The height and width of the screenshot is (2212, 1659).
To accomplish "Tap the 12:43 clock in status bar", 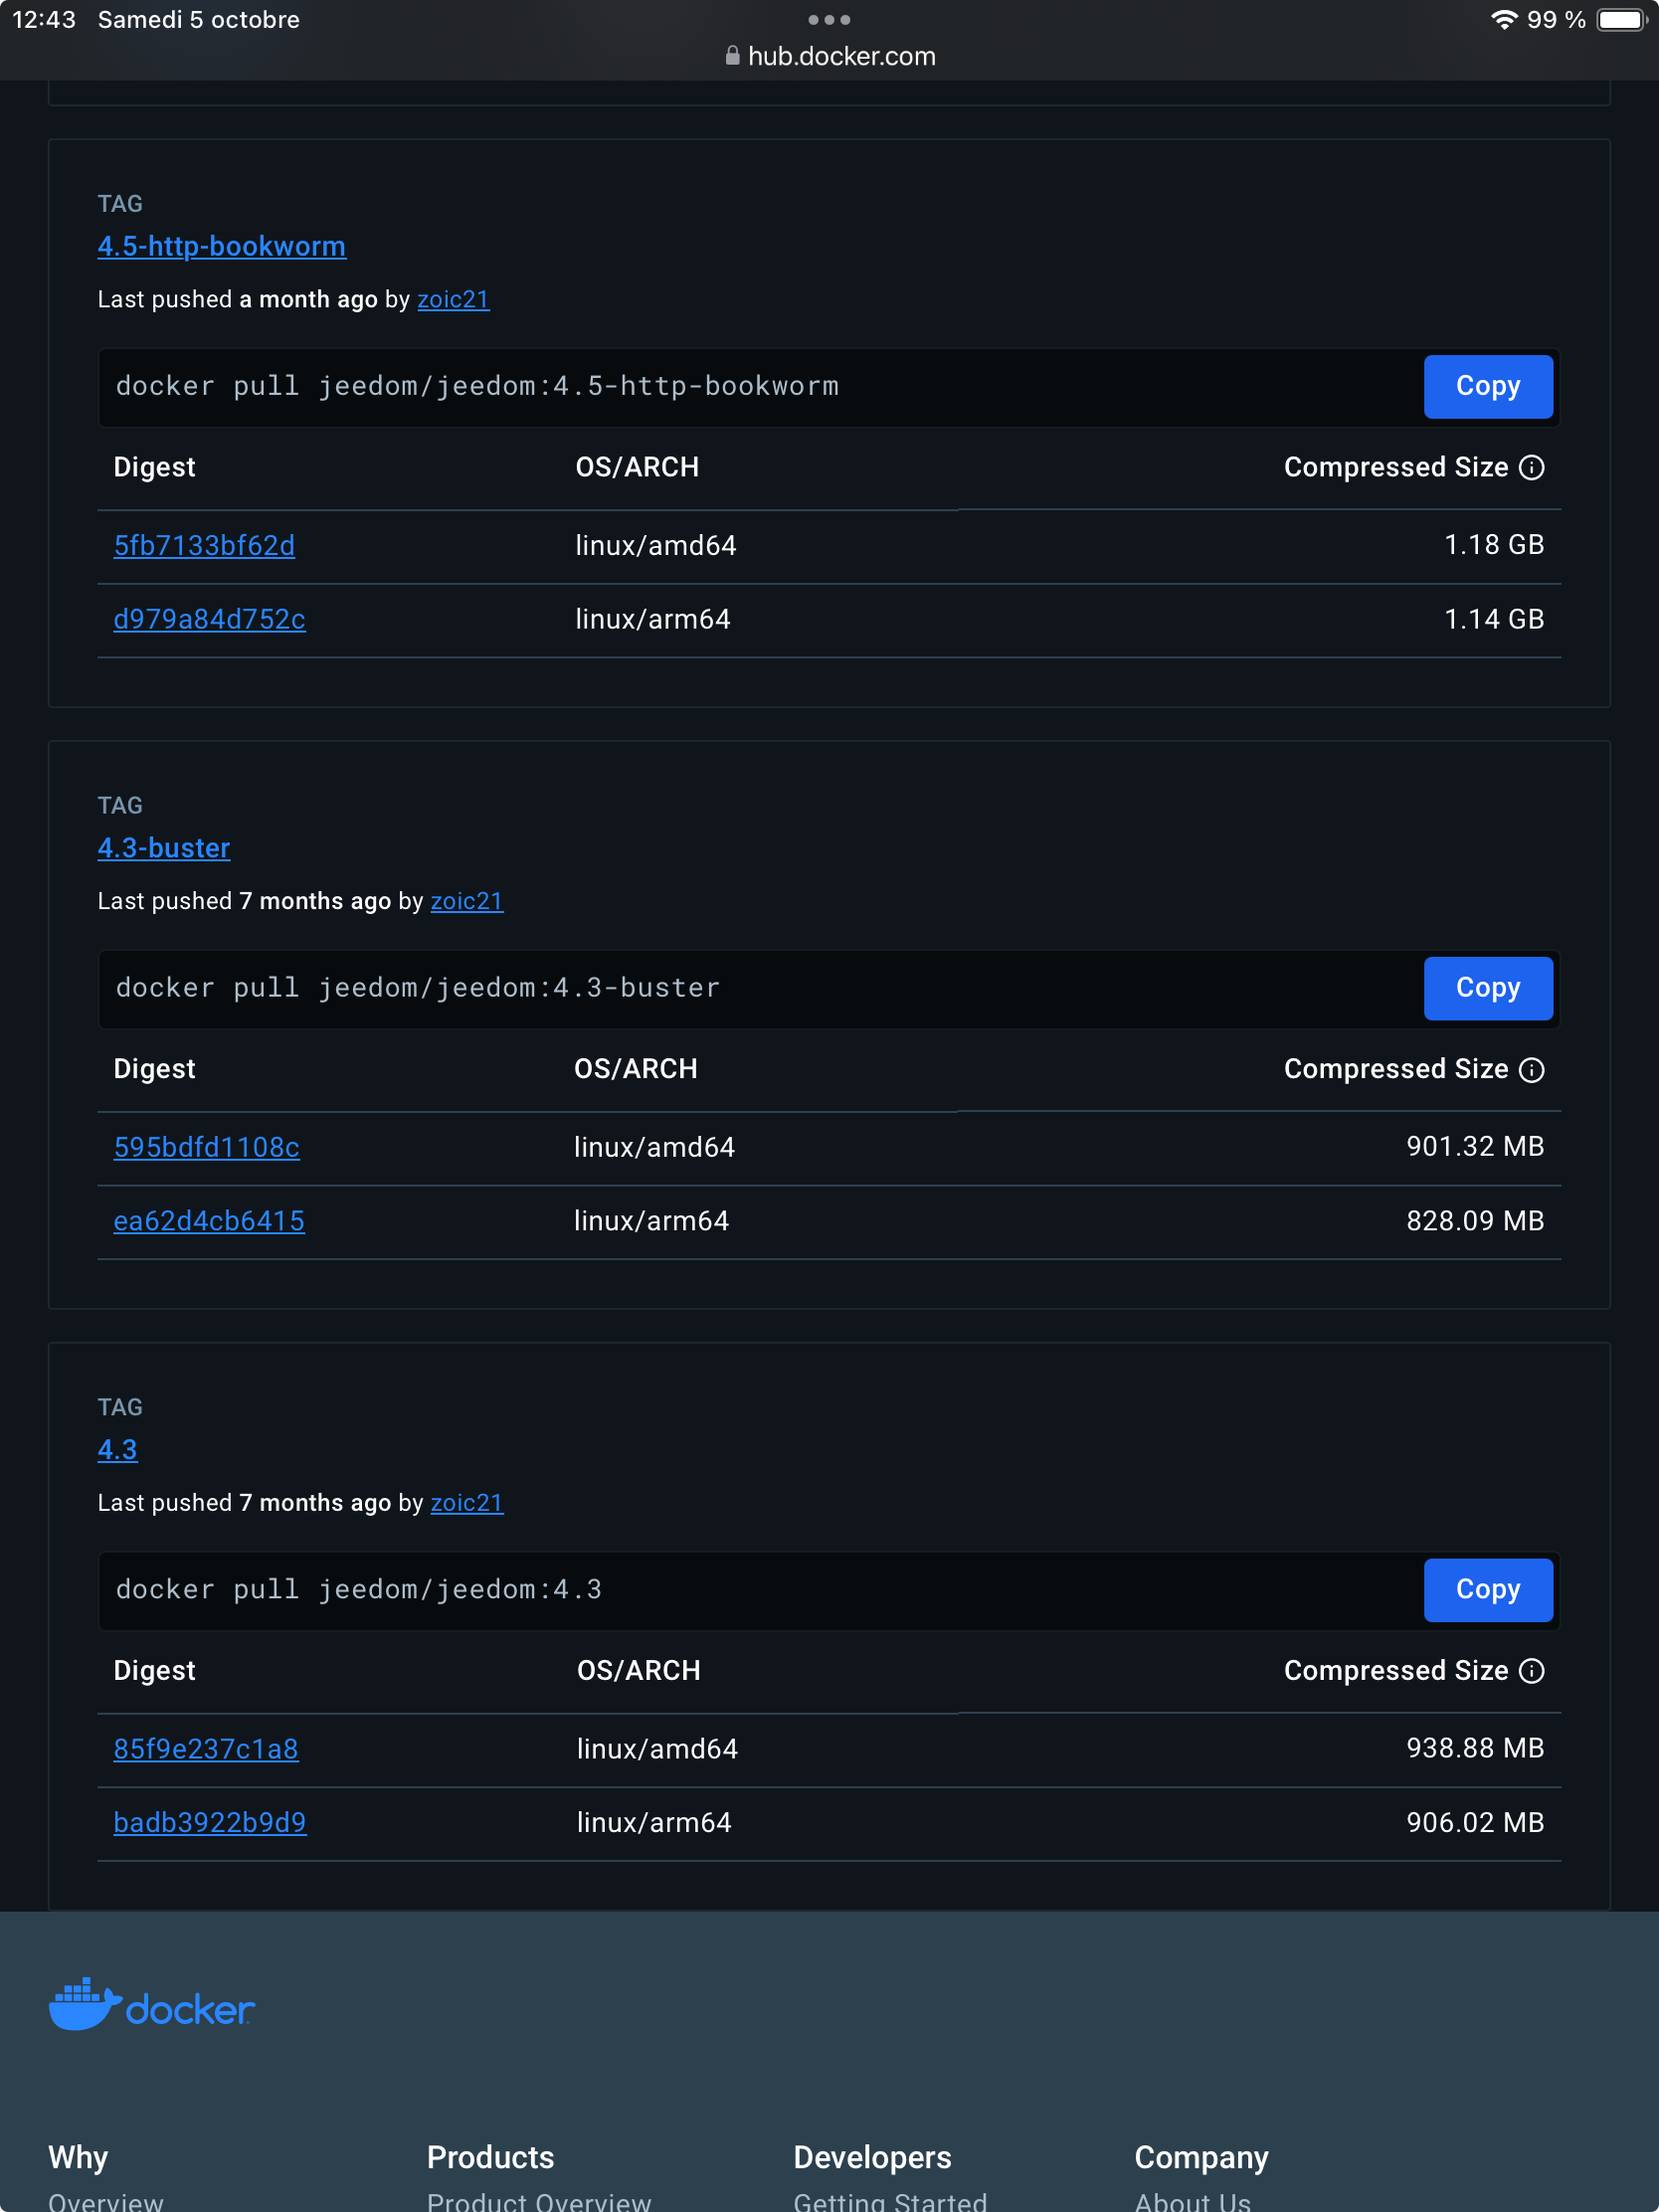I will pos(44,20).
